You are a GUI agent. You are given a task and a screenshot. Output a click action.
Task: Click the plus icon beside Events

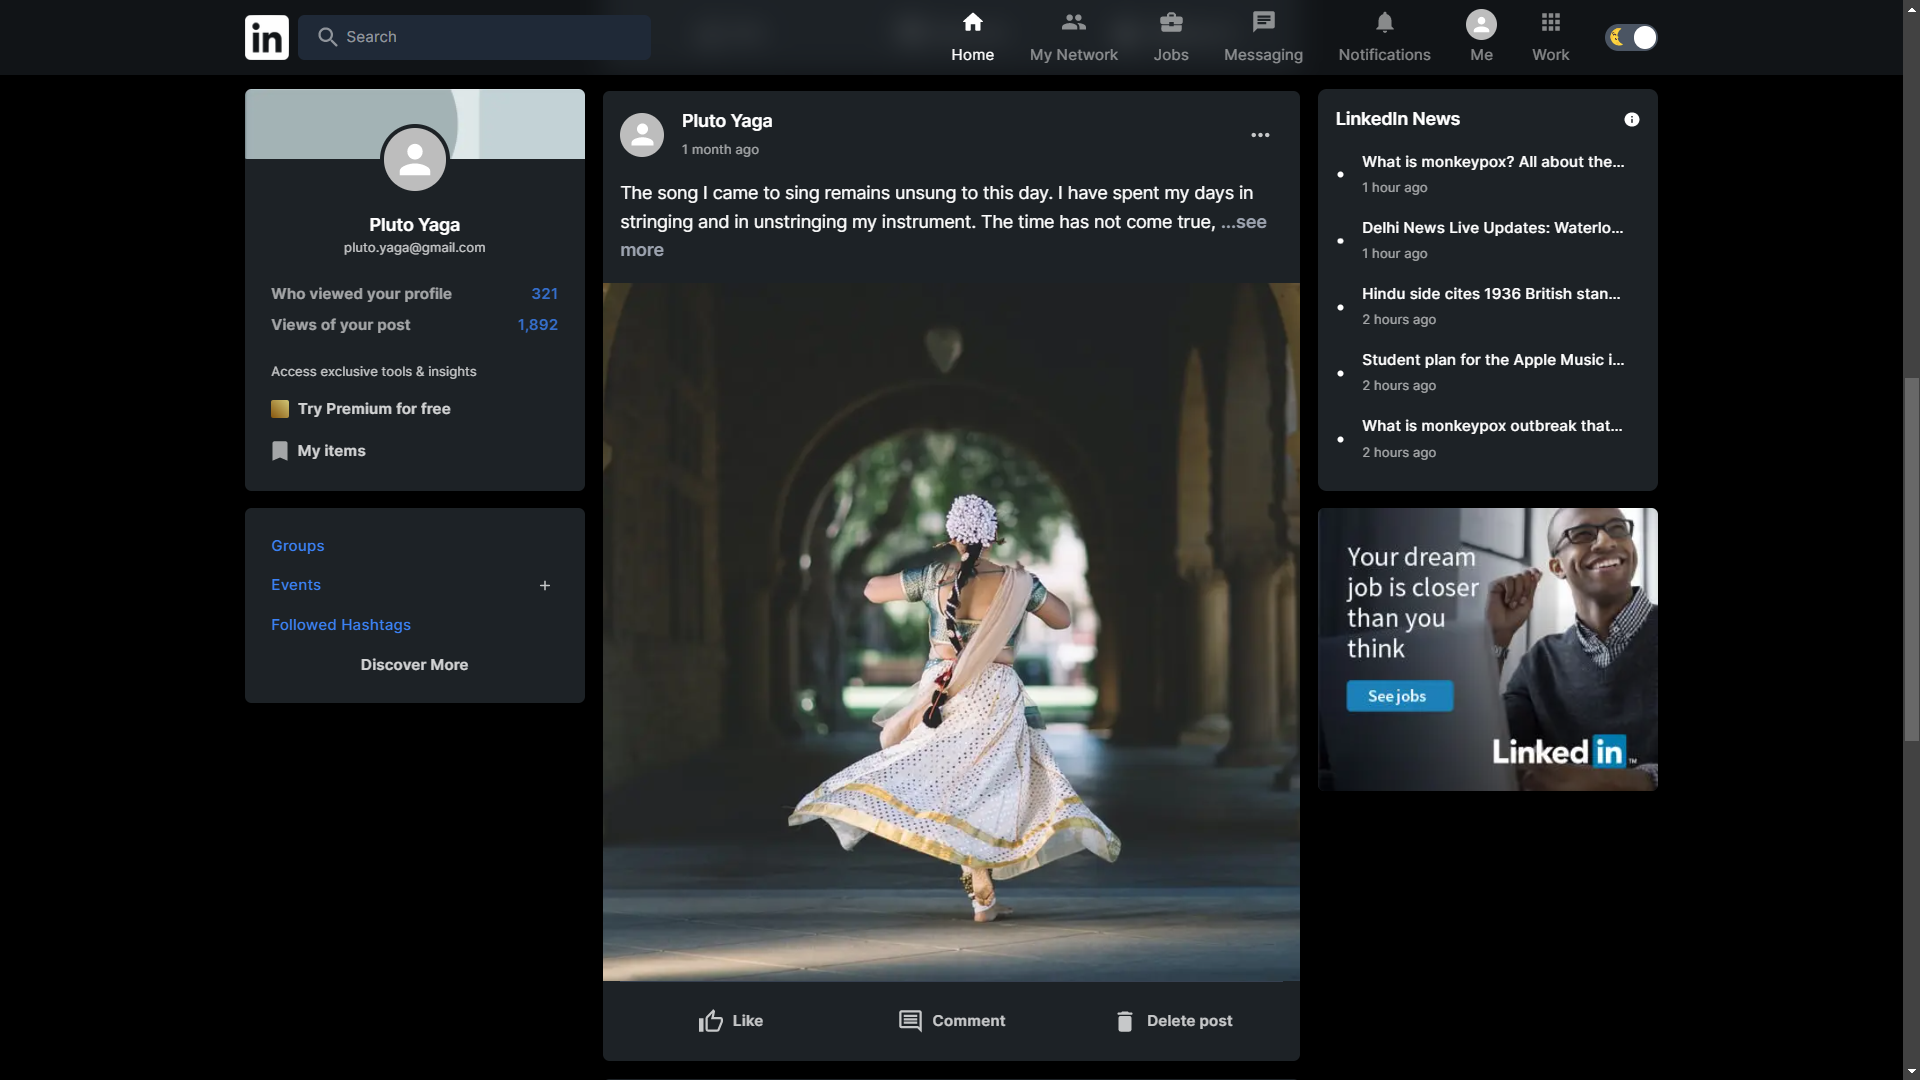(x=545, y=585)
